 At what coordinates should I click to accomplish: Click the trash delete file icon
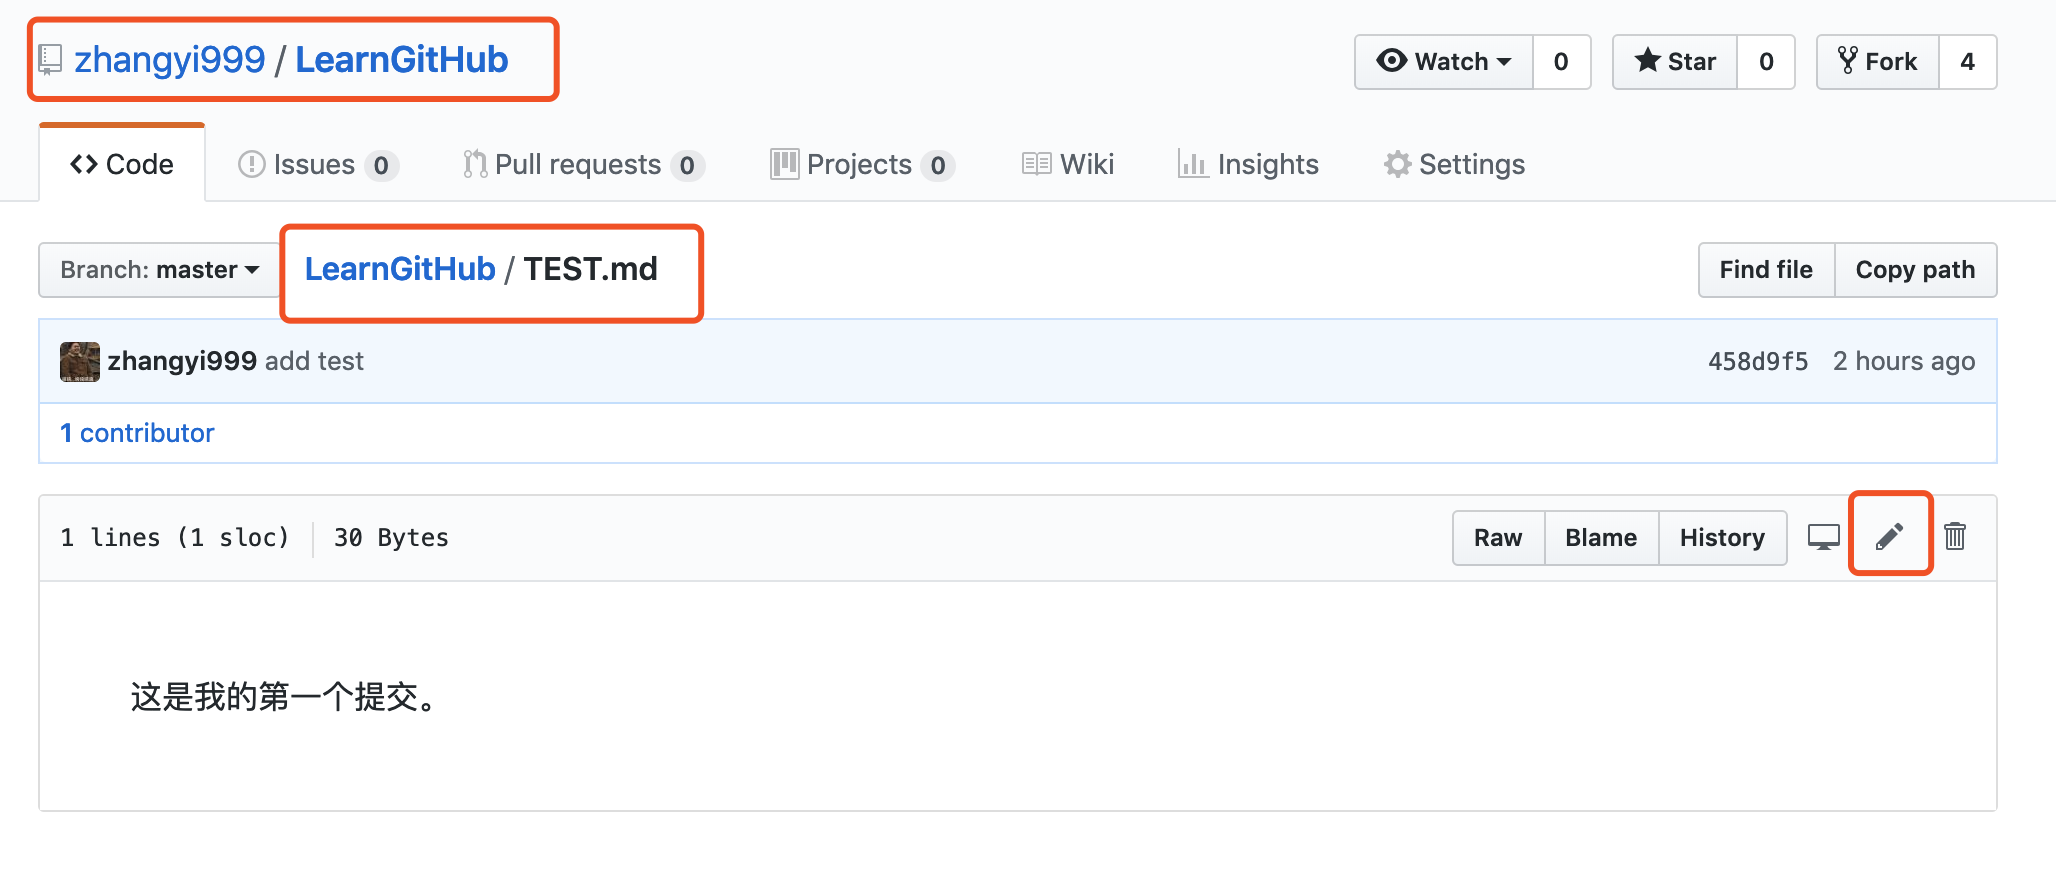[x=1955, y=537]
